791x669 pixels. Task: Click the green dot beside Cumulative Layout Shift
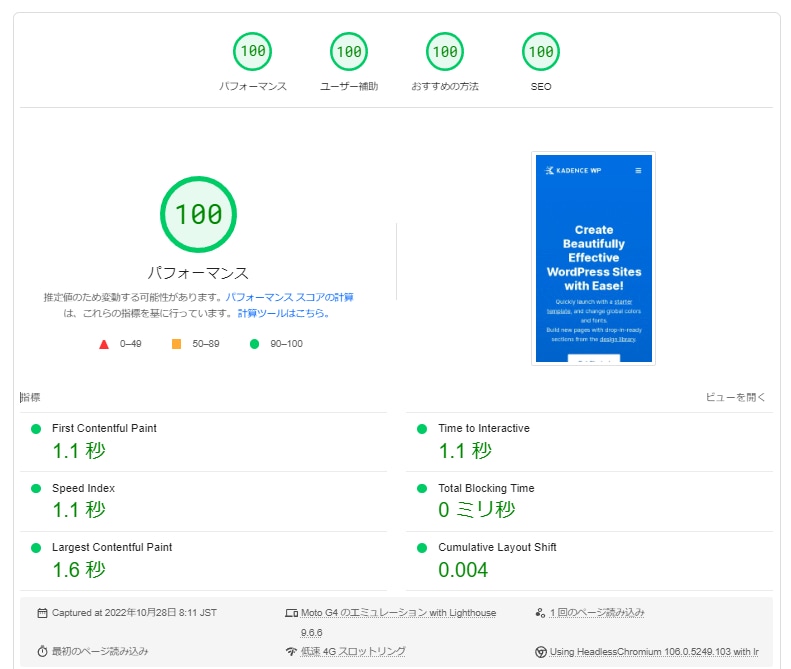tap(422, 548)
